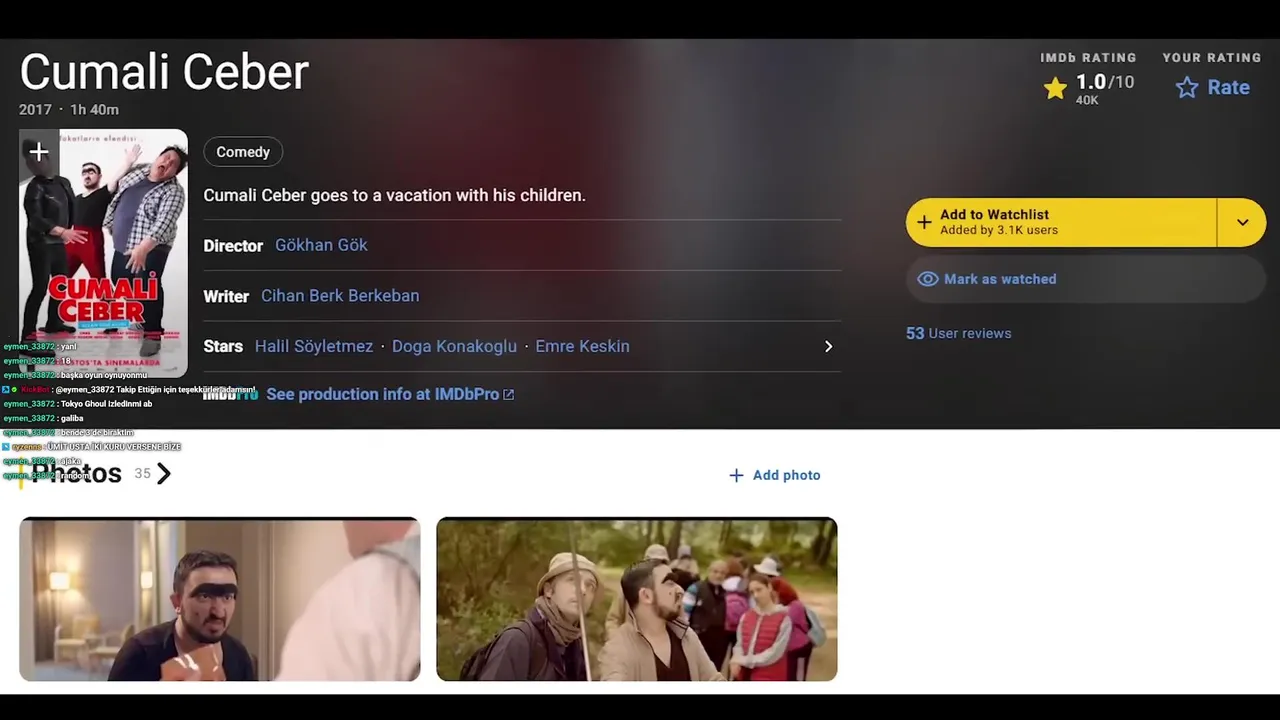Open See production info at IMDbPro link

coord(390,394)
